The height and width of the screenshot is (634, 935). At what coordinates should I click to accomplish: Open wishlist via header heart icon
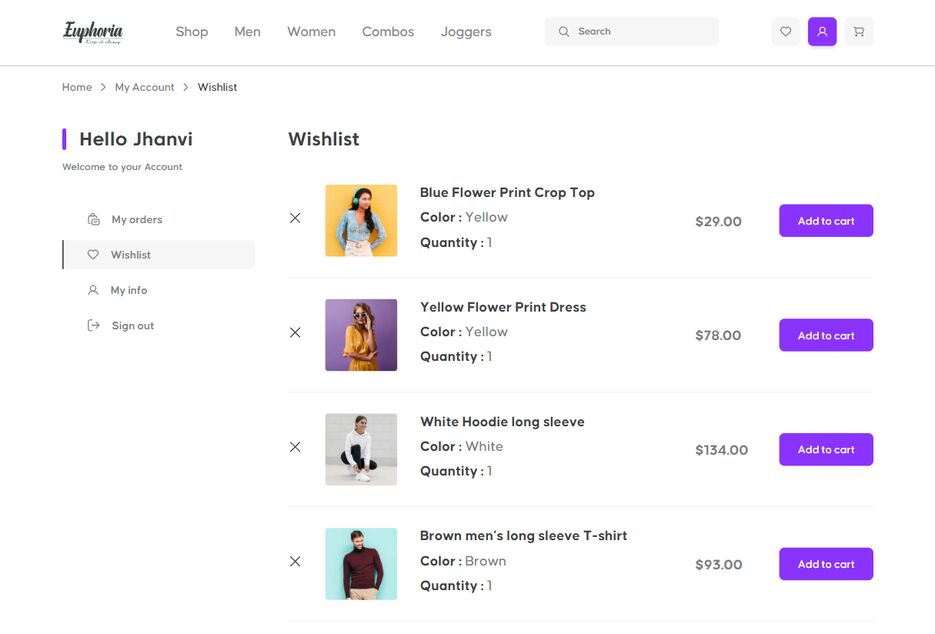pyautogui.click(x=785, y=32)
